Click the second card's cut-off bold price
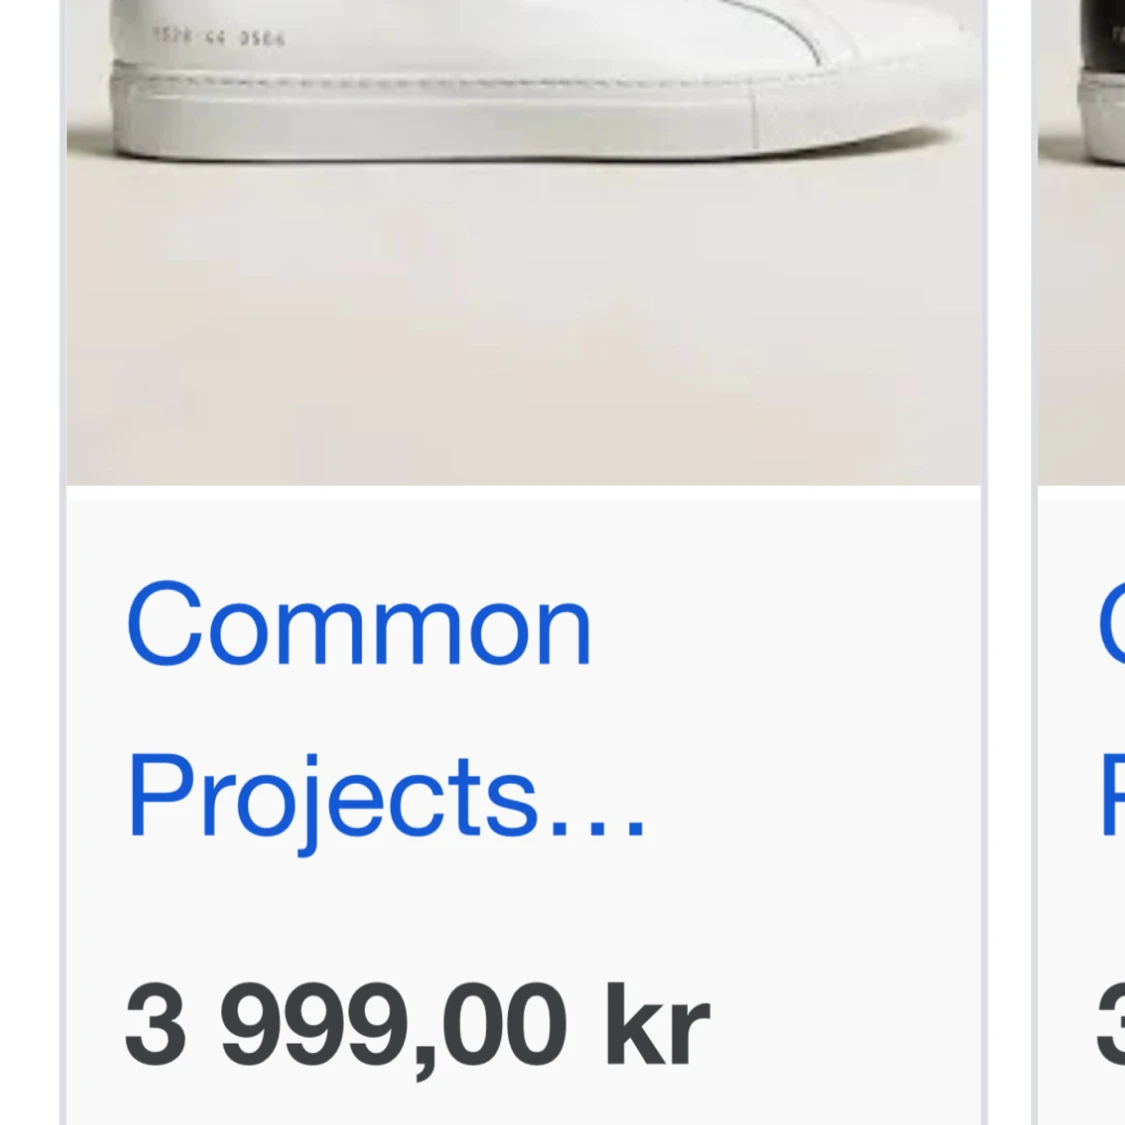This screenshot has height=1125, width=1125. click(x=1111, y=1024)
